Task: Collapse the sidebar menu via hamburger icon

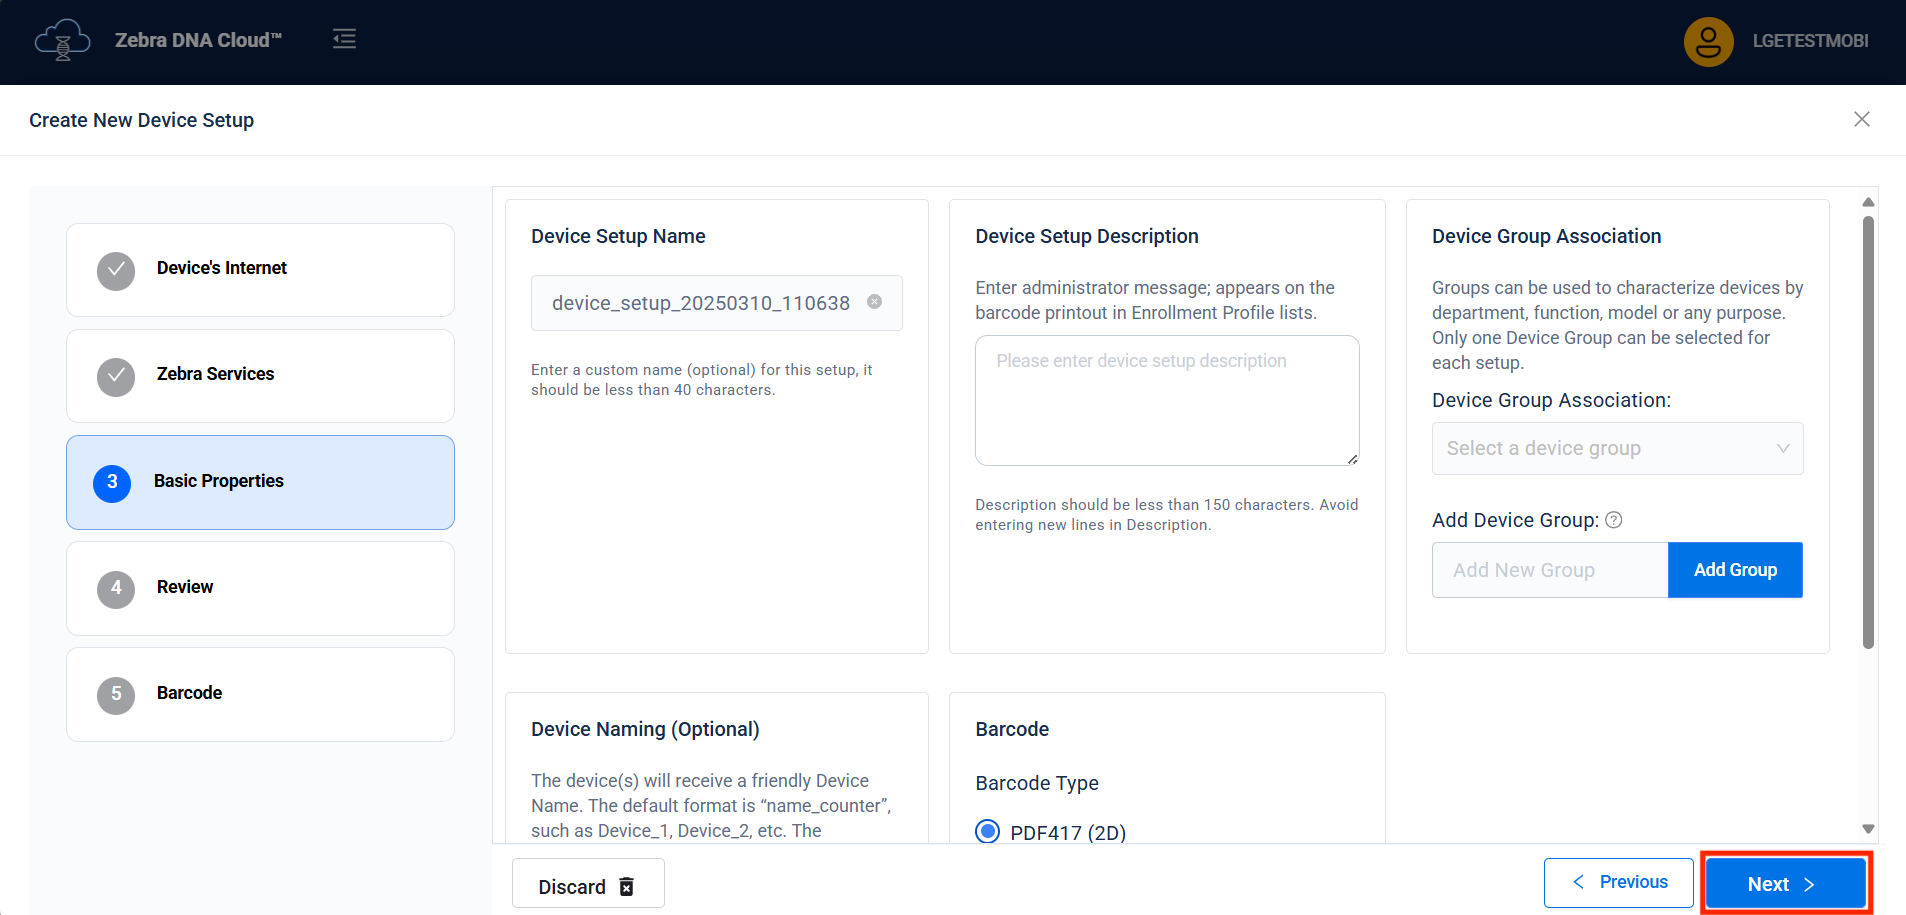Action: 344,39
